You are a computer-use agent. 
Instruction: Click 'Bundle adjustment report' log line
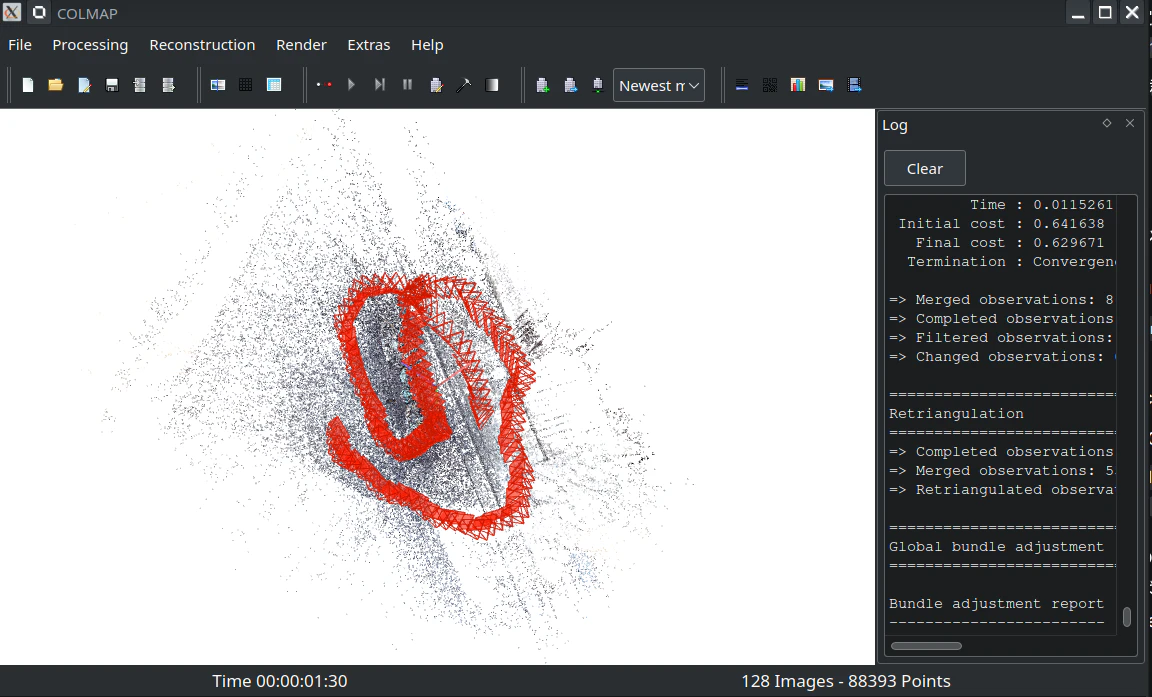[996, 604]
